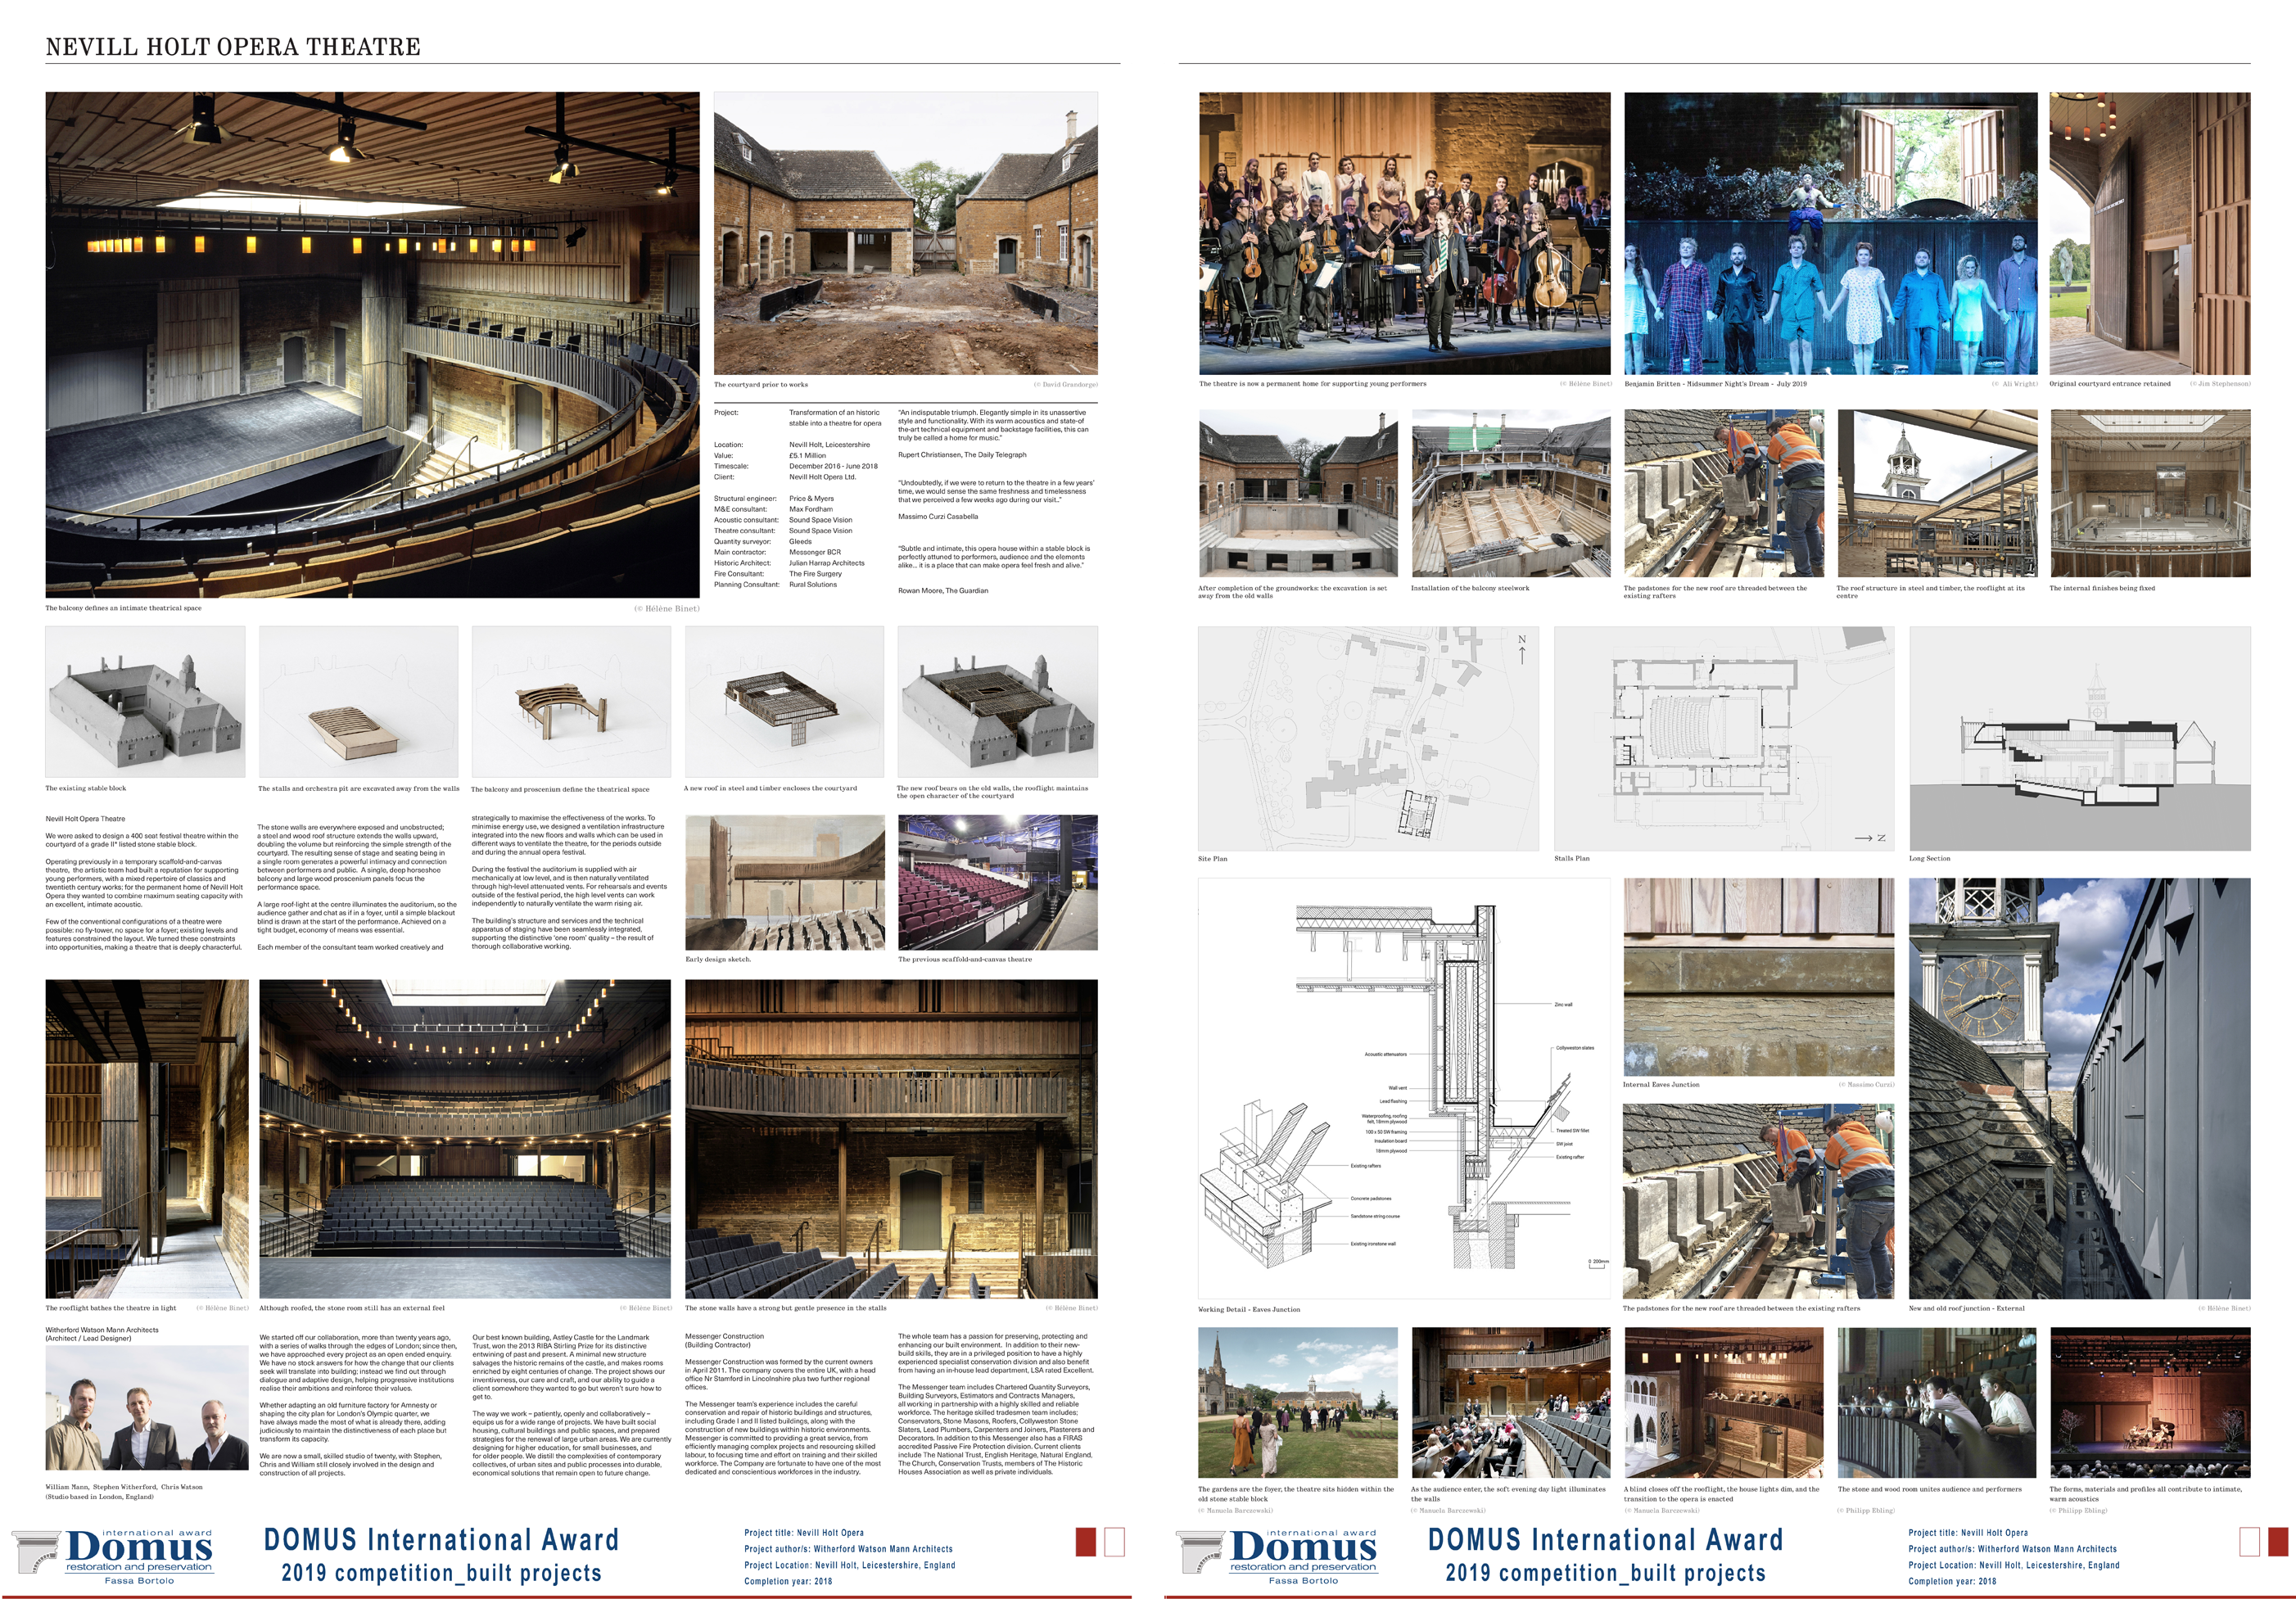Select the large balcony theatre interior photo

[372, 345]
